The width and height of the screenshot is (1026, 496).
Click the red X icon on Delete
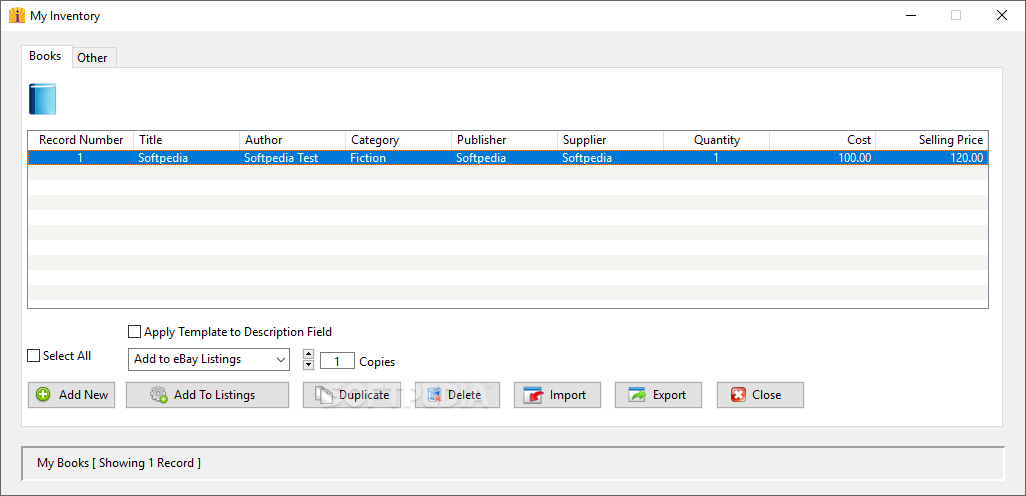(x=435, y=395)
